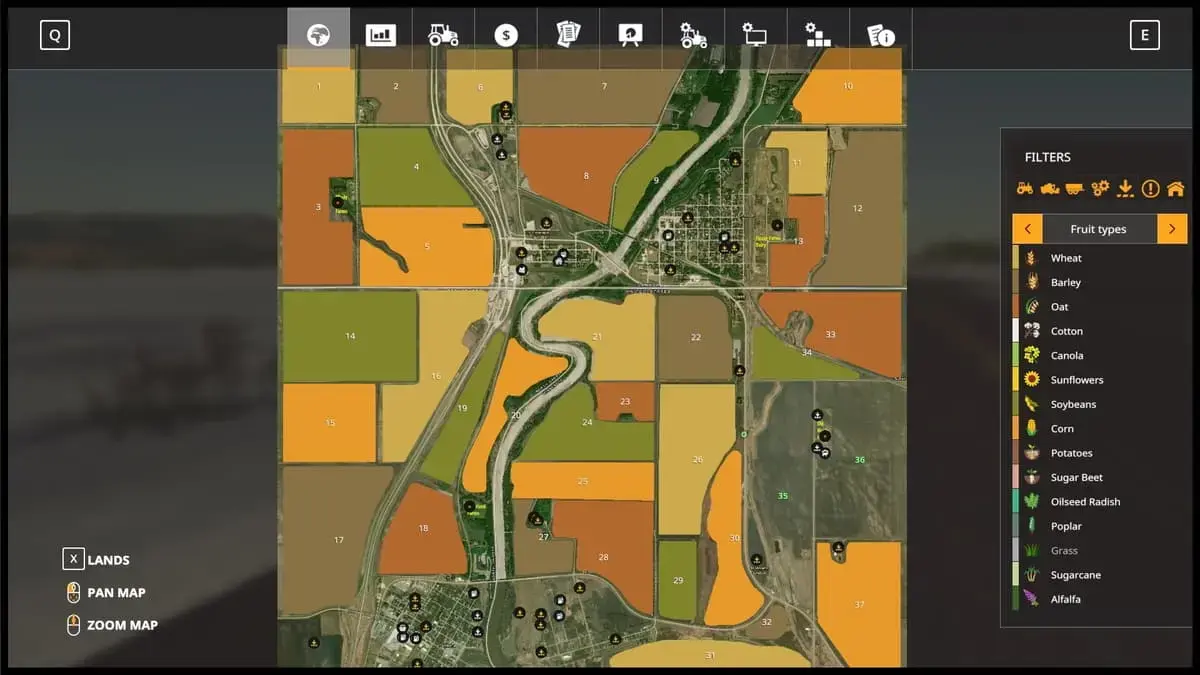1200x675 pixels.
Task: Open the world map tab
Action: point(318,37)
